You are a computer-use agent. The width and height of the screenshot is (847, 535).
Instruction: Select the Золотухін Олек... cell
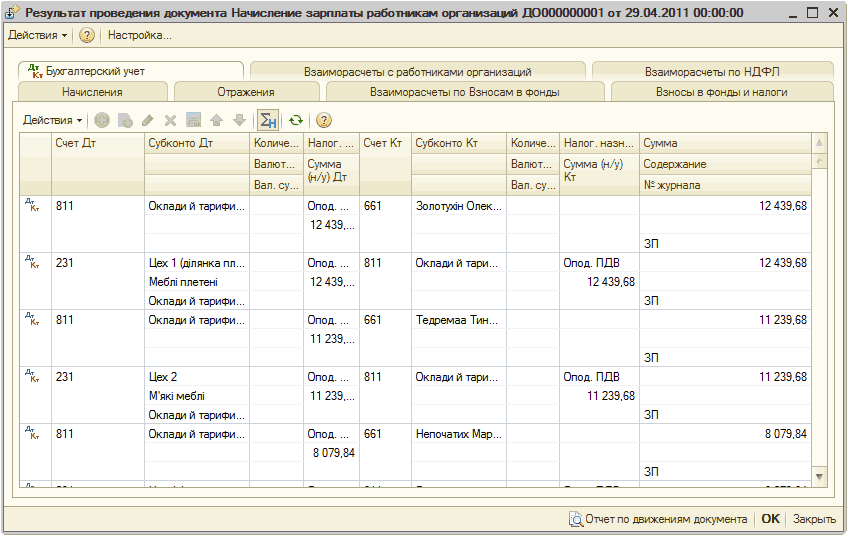point(459,206)
